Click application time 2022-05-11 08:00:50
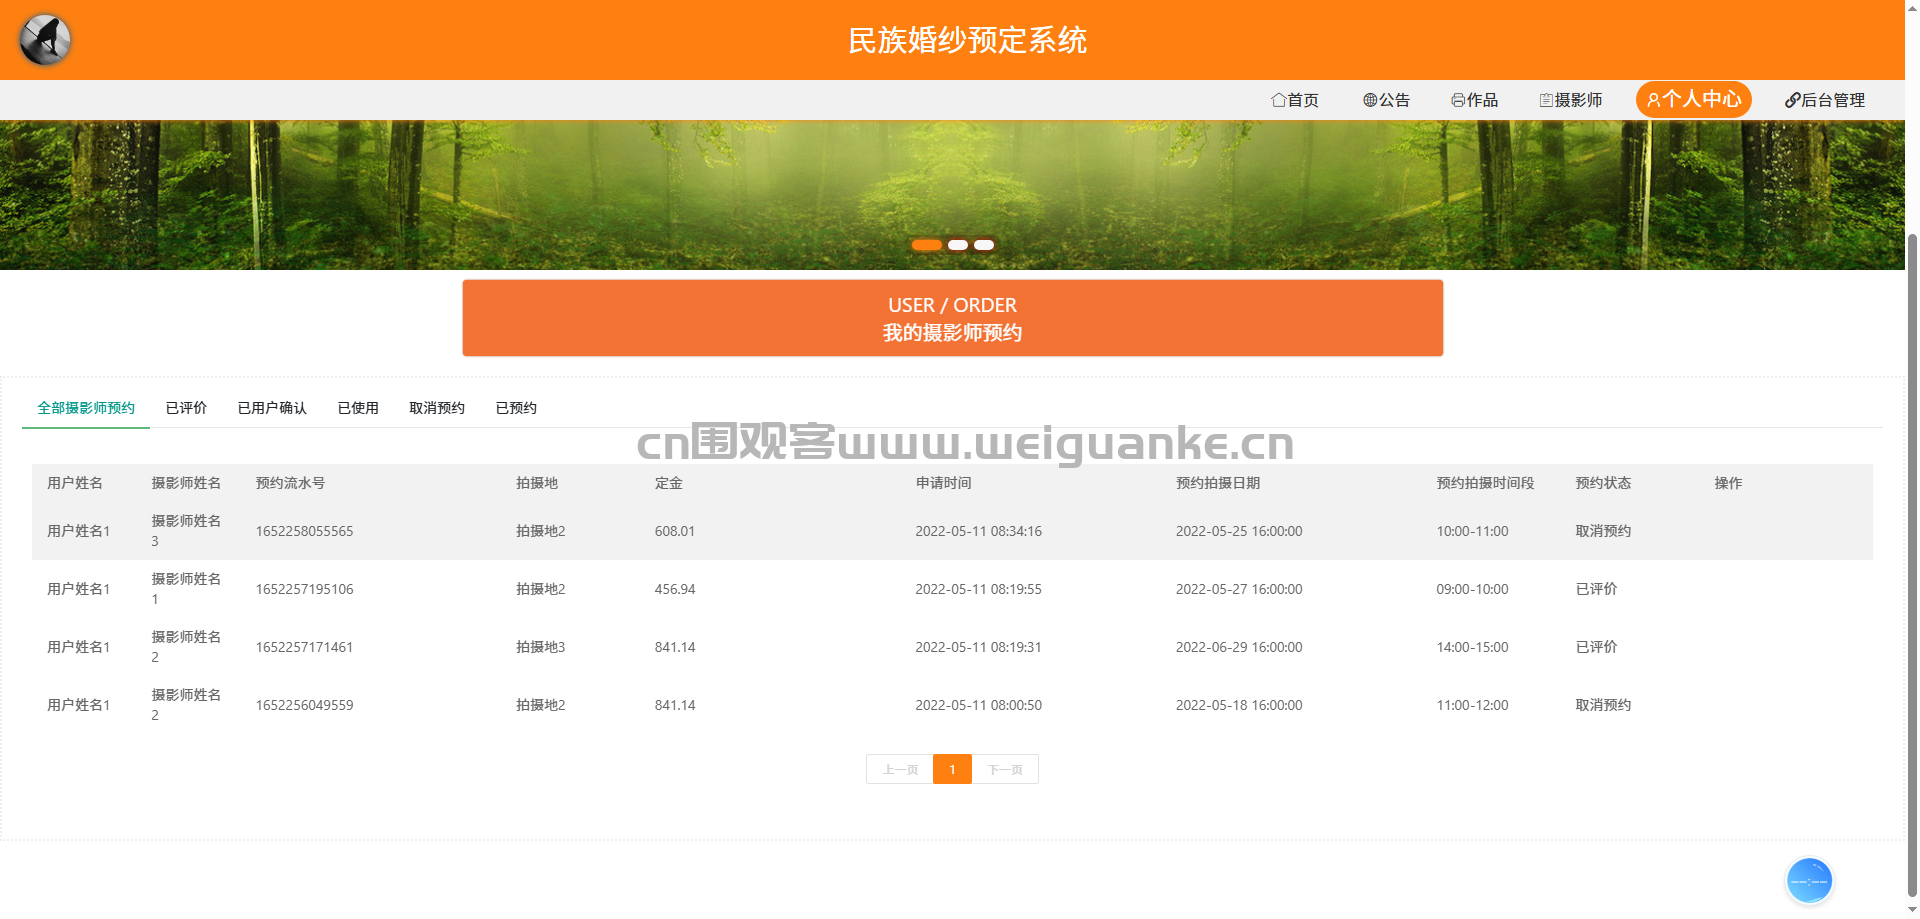Image resolution: width=1920 pixels, height=919 pixels. tap(978, 705)
